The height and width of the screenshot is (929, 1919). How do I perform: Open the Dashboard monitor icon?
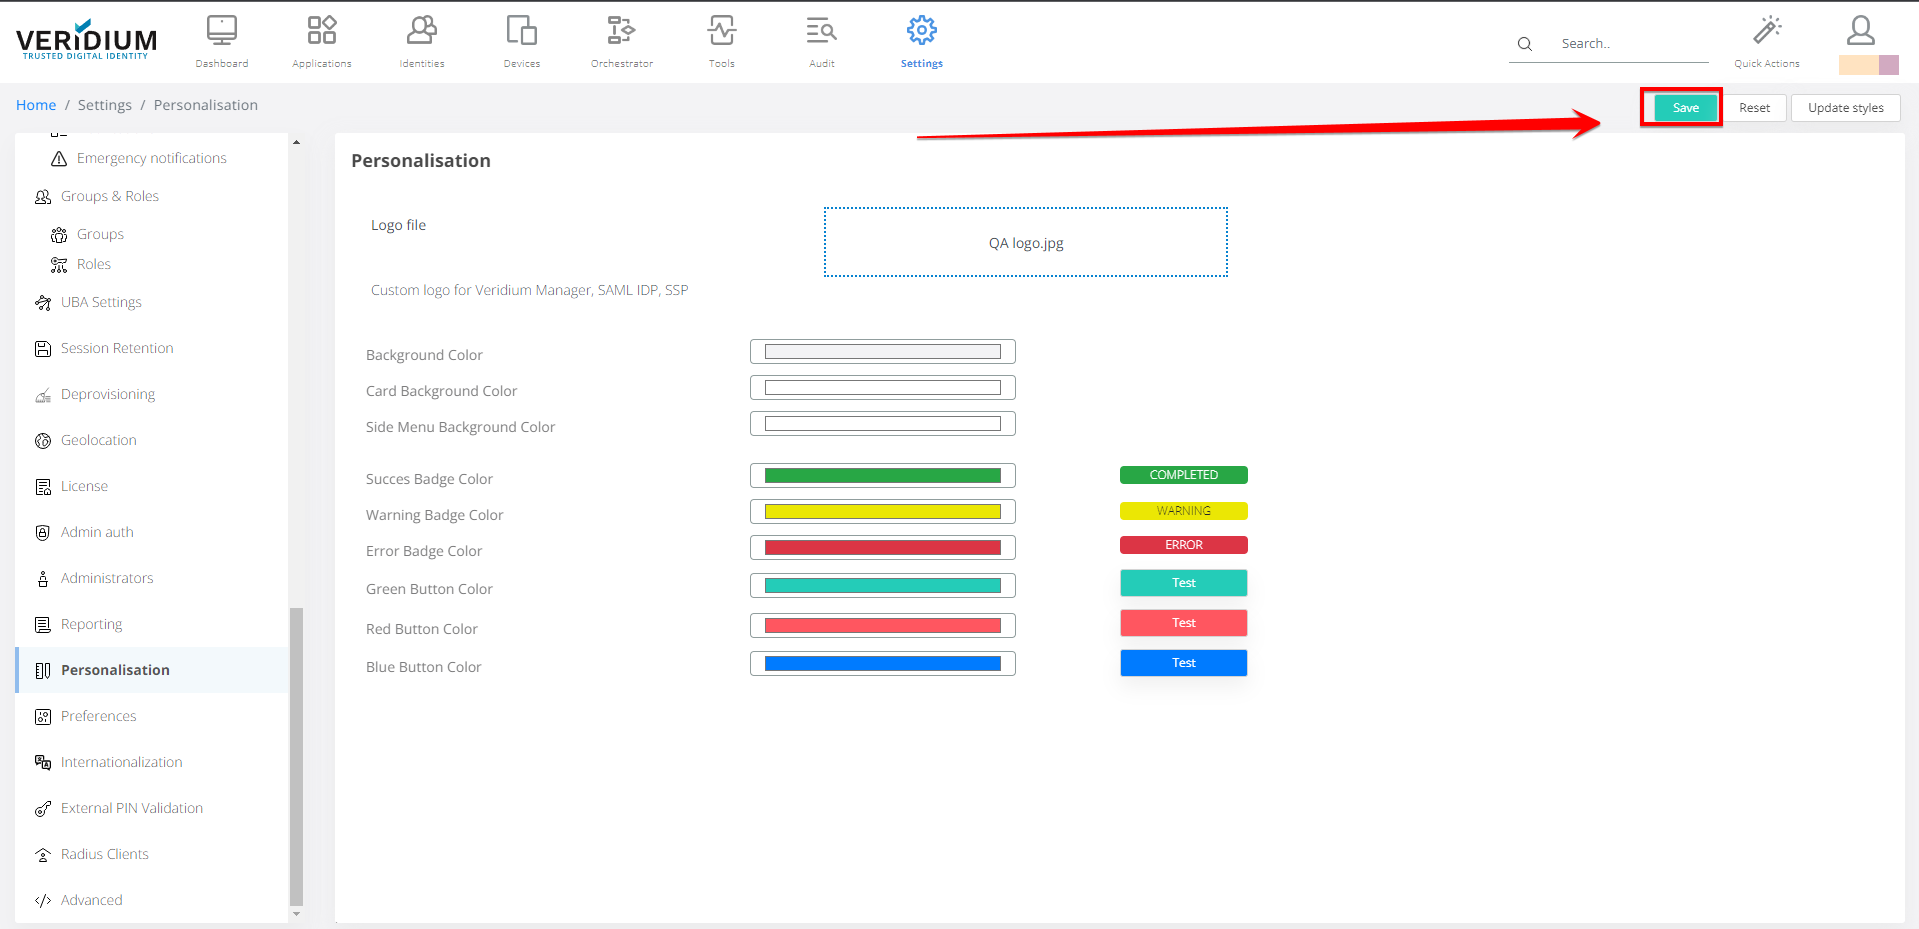(221, 32)
